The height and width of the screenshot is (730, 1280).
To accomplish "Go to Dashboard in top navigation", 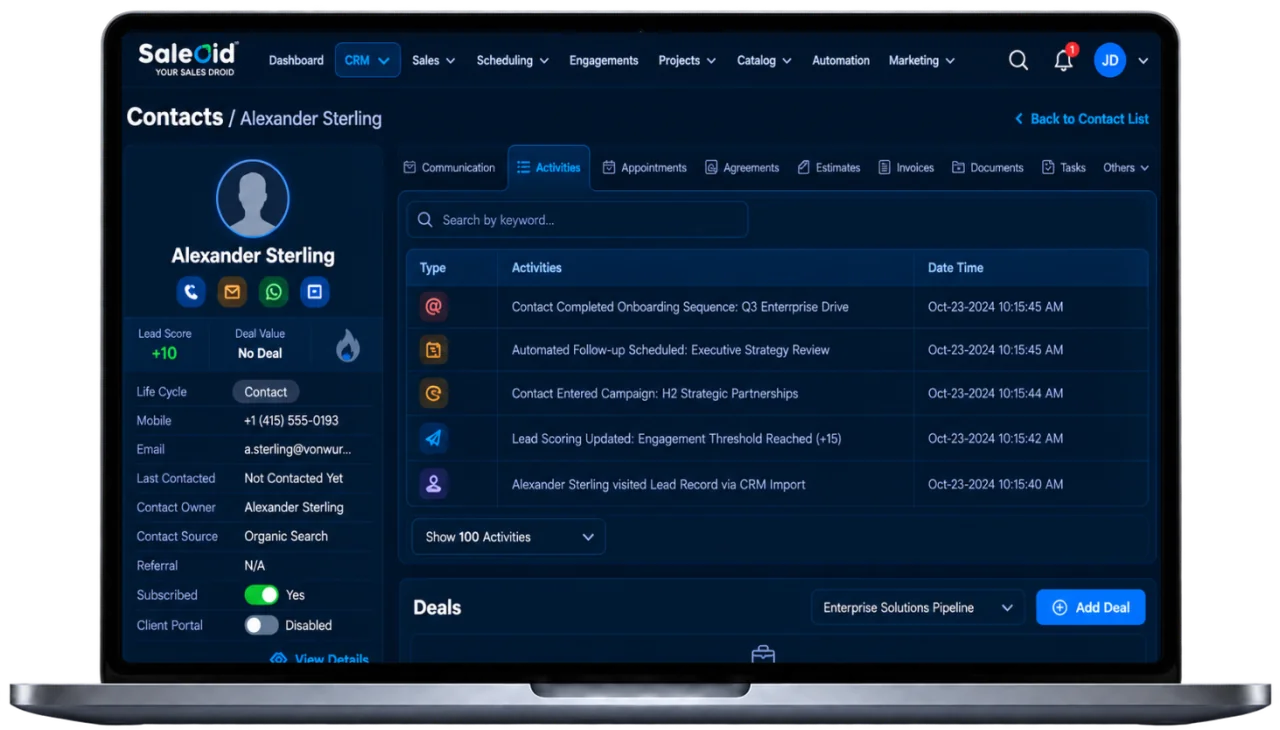I will click(296, 61).
